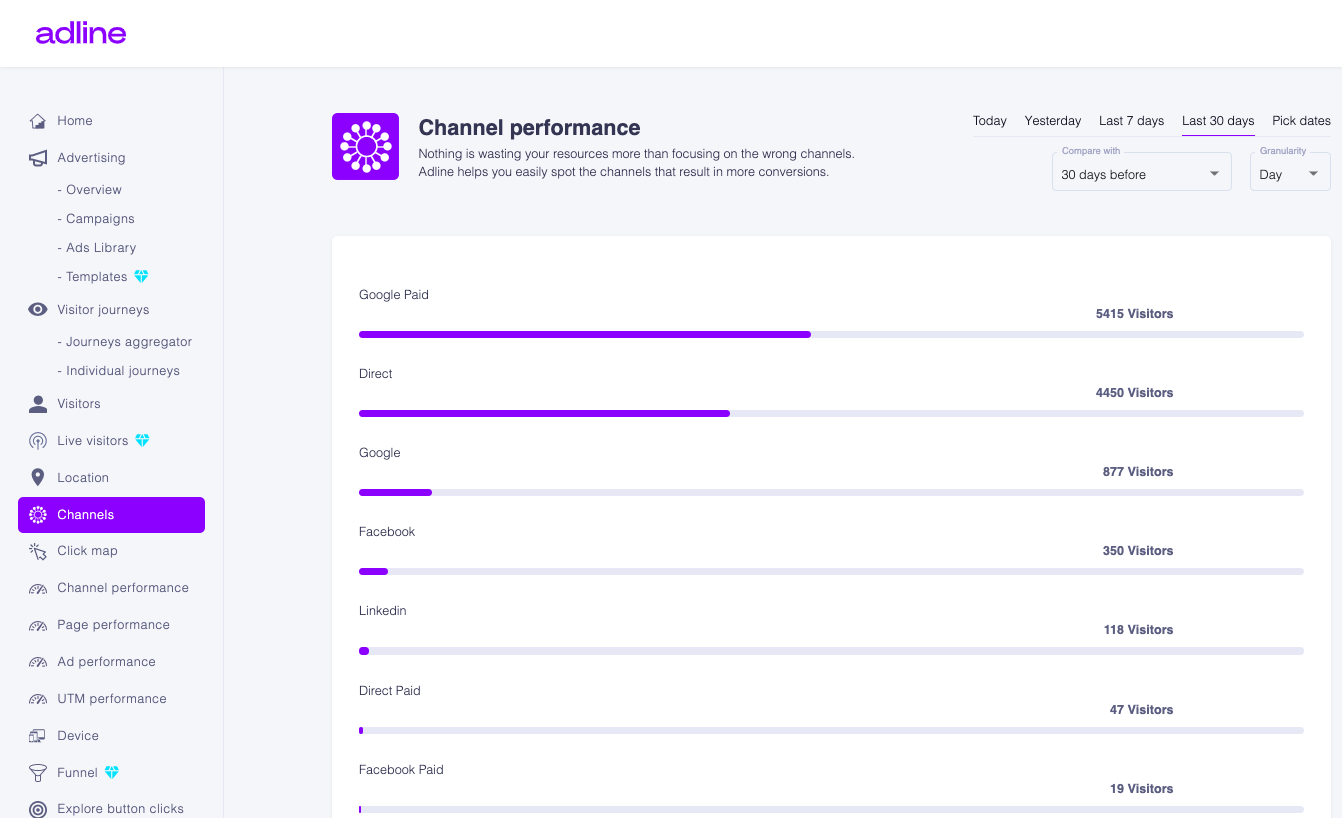Open the Pick dates tab
The height and width of the screenshot is (818, 1342).
[1301, 121]
